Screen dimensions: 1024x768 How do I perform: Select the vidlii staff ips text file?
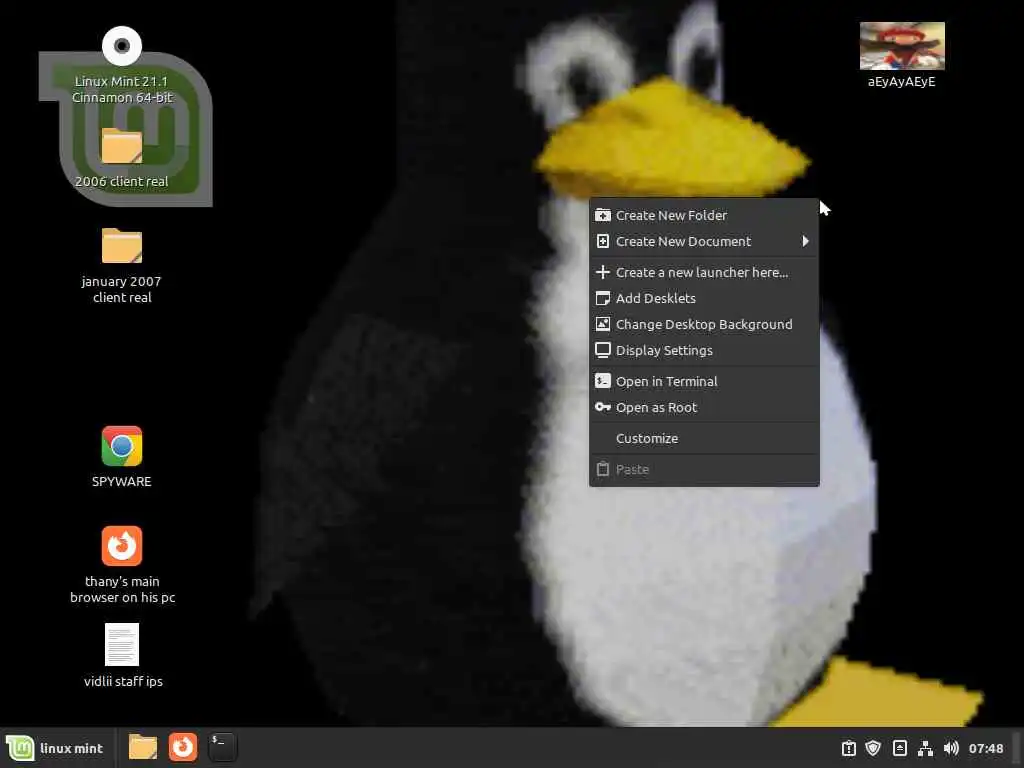(x=122, y=645)
